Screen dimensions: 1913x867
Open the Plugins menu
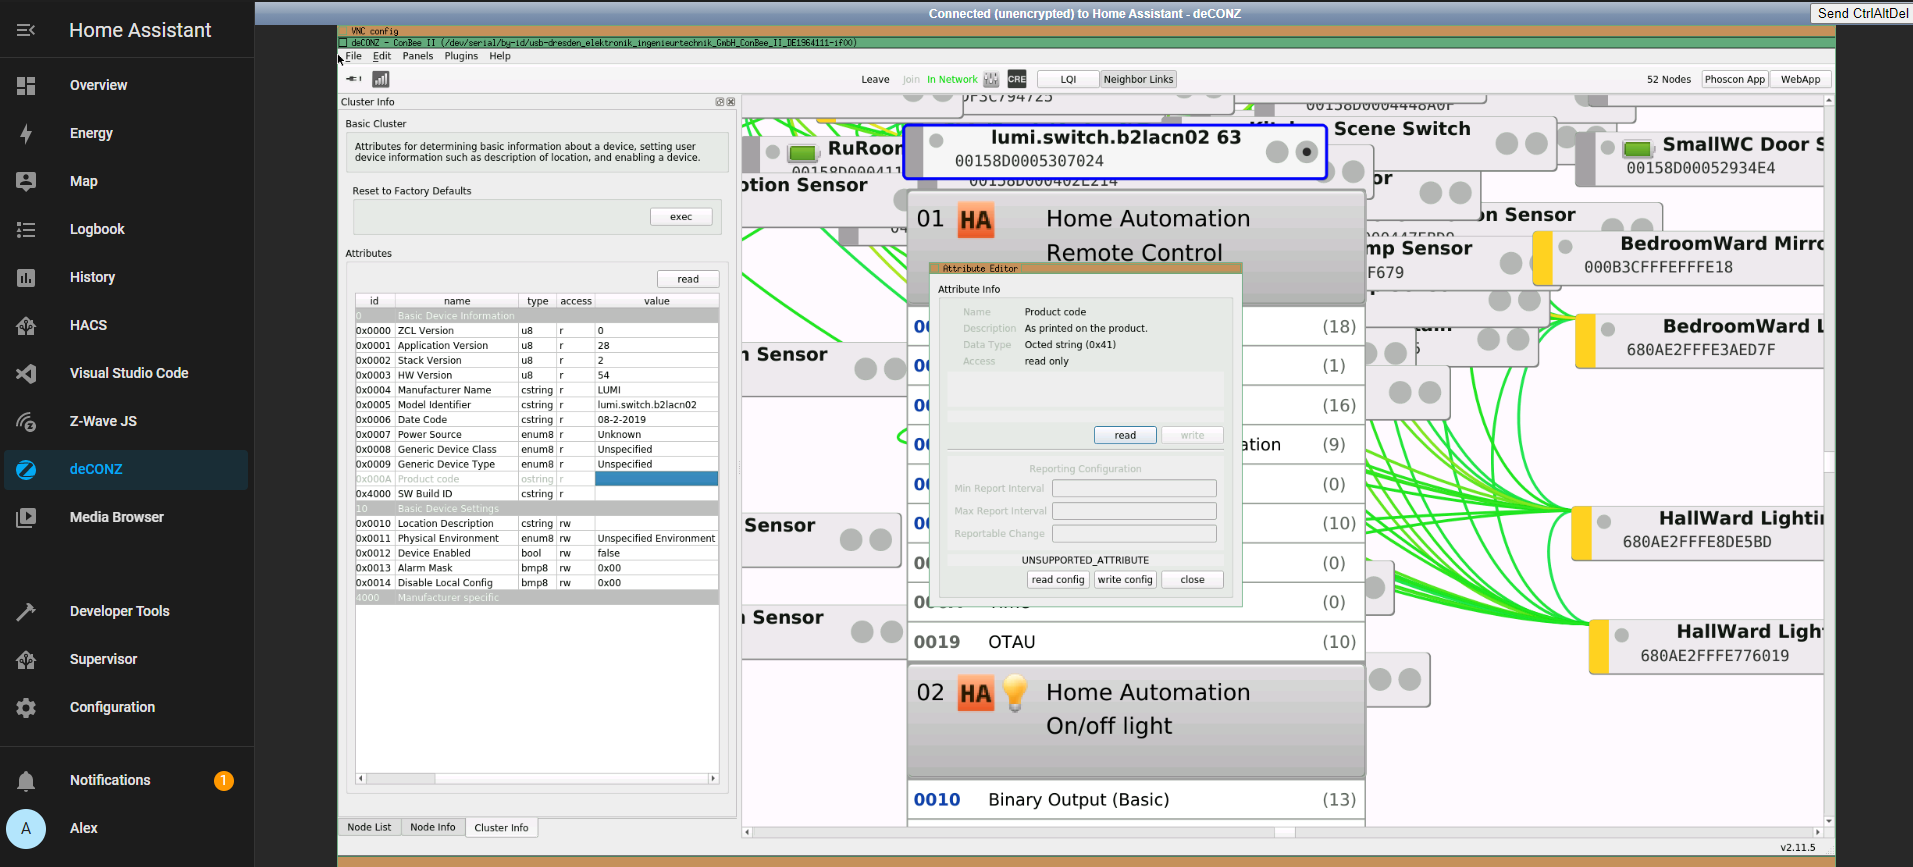(461, 56)
